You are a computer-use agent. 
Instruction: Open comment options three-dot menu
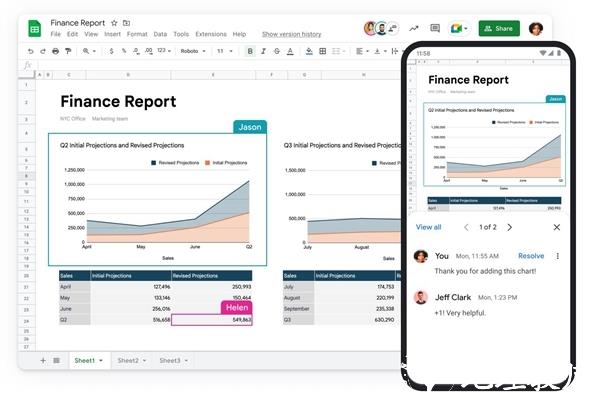coord(558,256)
